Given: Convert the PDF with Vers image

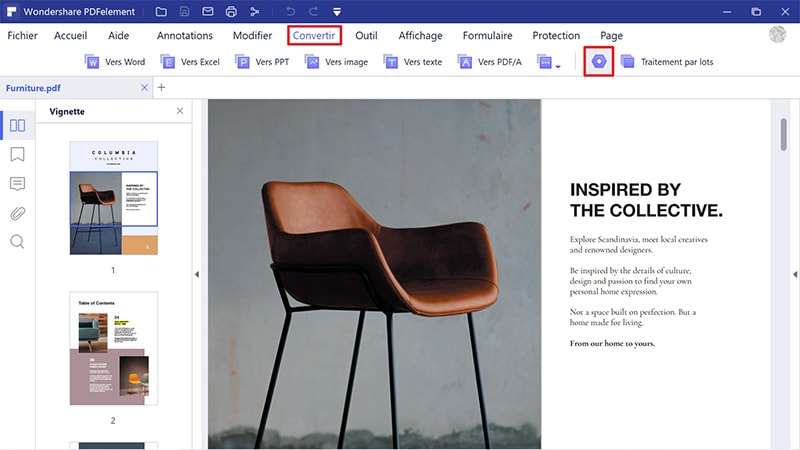Looking at the screenshot, I should tap(336, 62).
